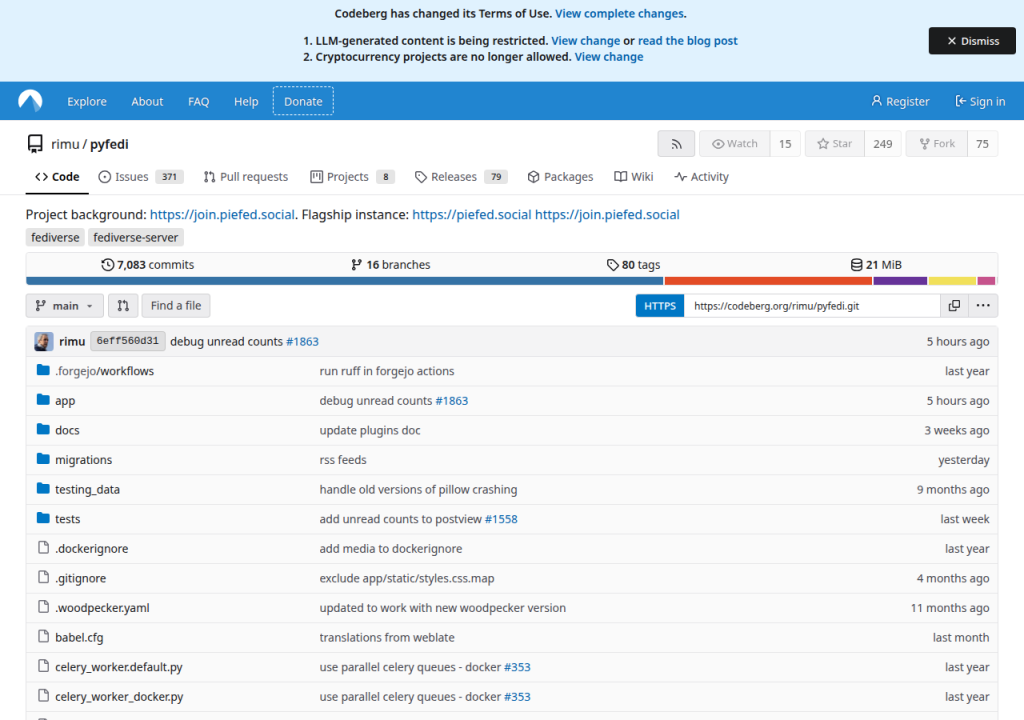
Task: Click the celery_worker_docker.py file icon
Action: 43,696
